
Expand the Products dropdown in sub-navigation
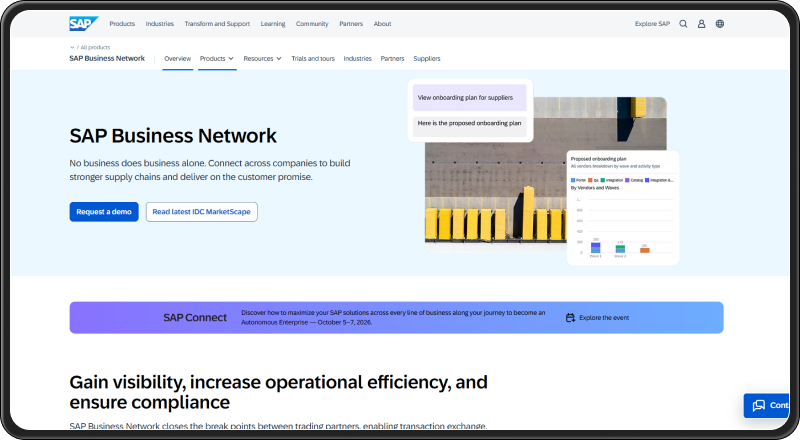[217, 59]
